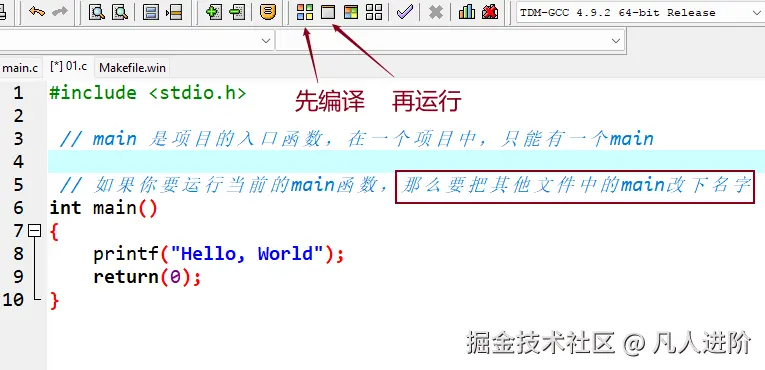Viewport: 765px width, 370px height.
Task: Click the comment on line 3 about main
Action: (357, 139)
